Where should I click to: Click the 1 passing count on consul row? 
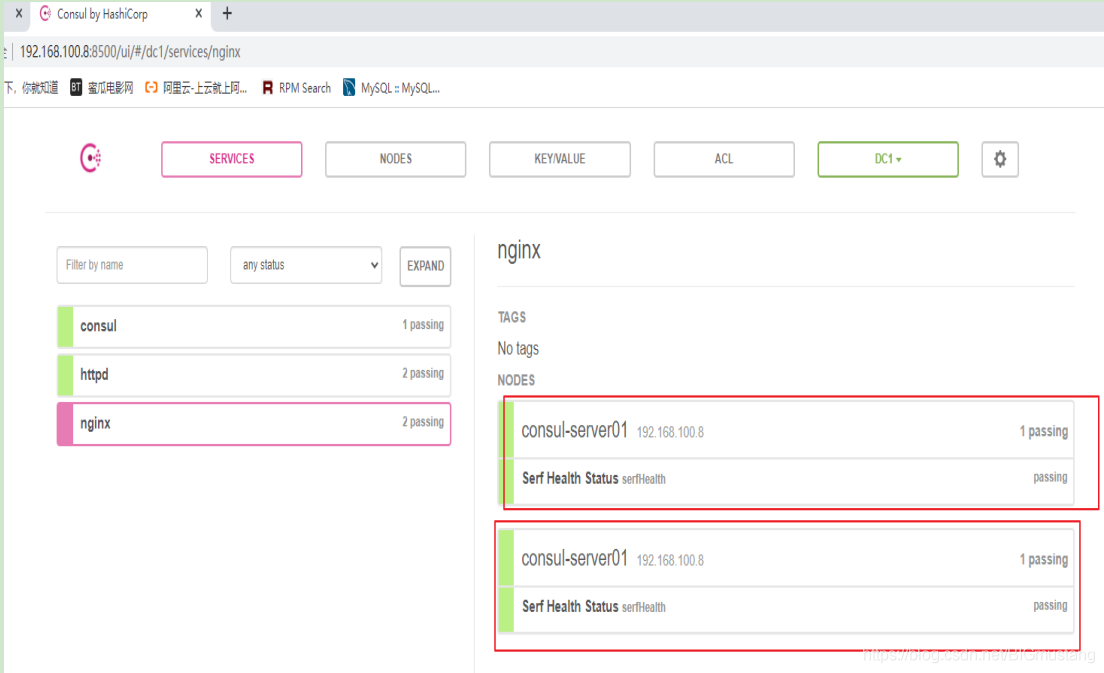(422, 325)
